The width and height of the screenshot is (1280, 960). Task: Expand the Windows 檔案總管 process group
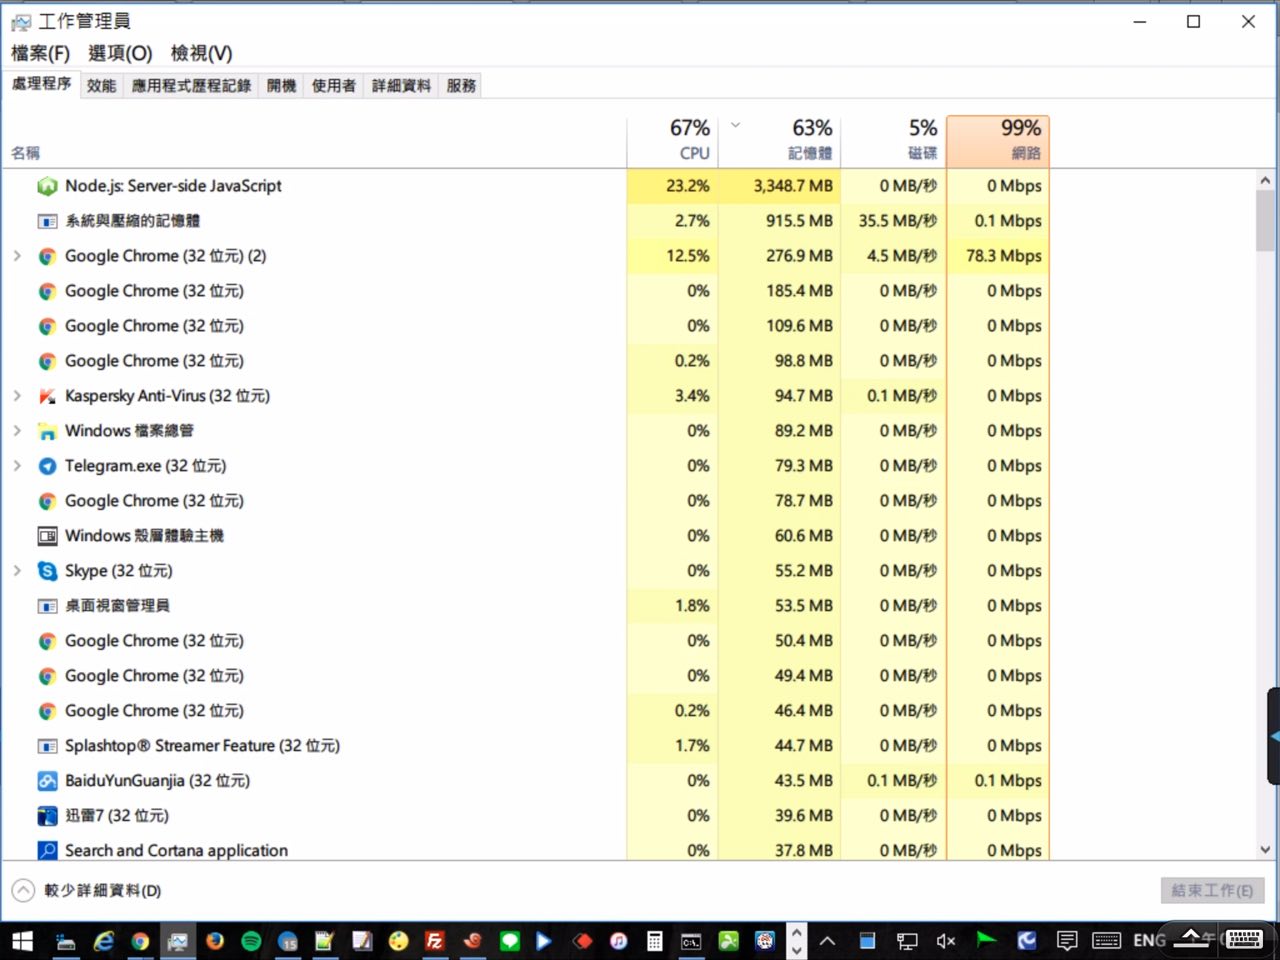pyautogui.click(x=17, y=431)
